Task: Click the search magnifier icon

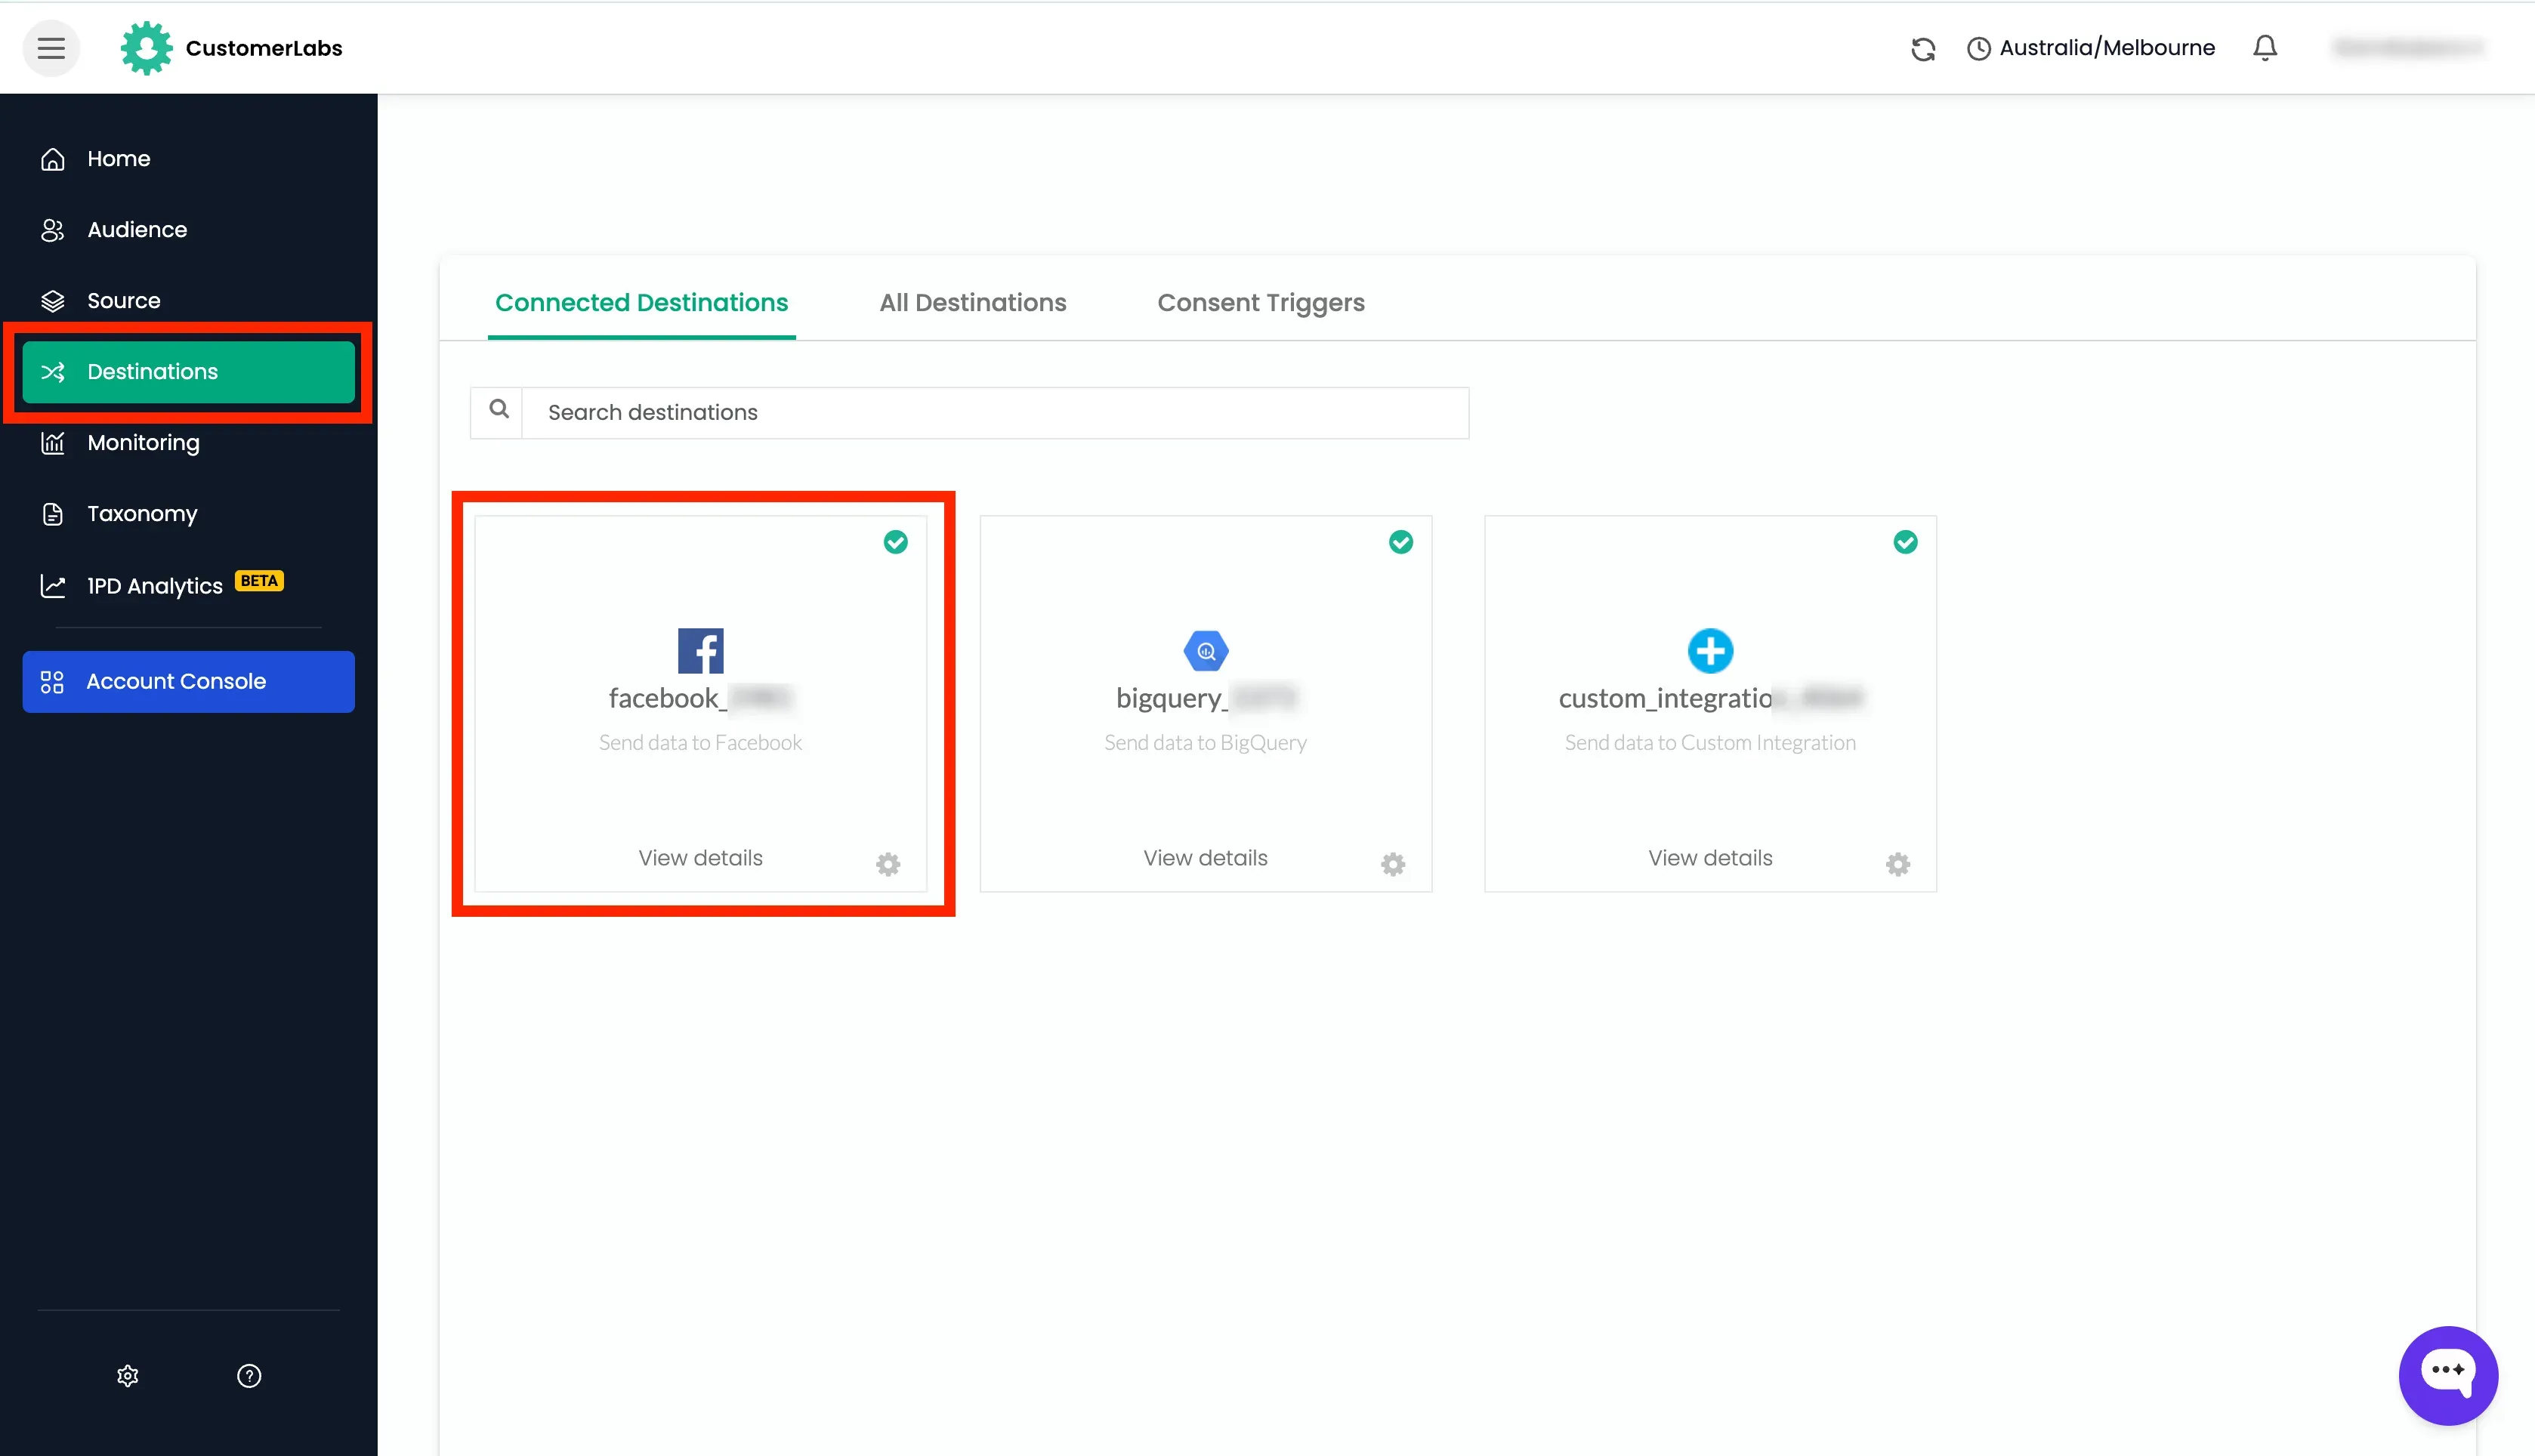Action: point(498,410)
